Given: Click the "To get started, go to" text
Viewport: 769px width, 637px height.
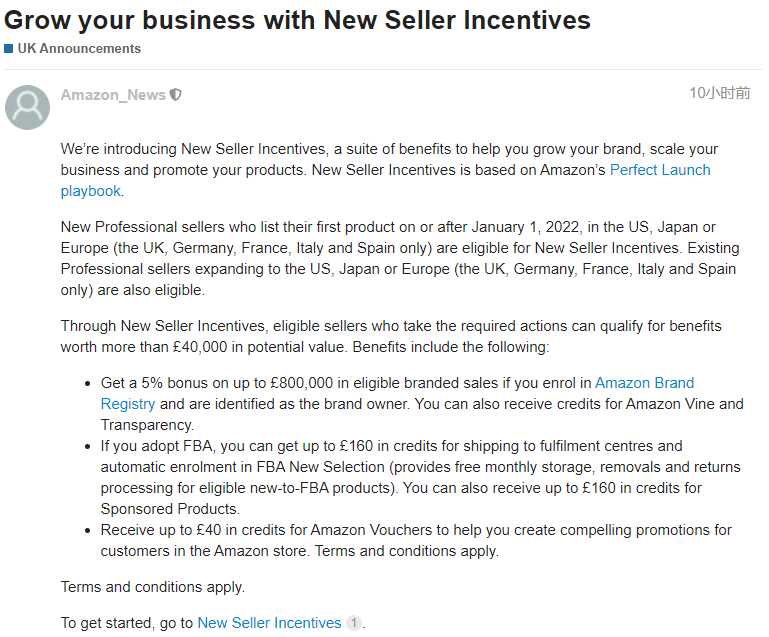Looking at the screenshot, I should (127, 623).
